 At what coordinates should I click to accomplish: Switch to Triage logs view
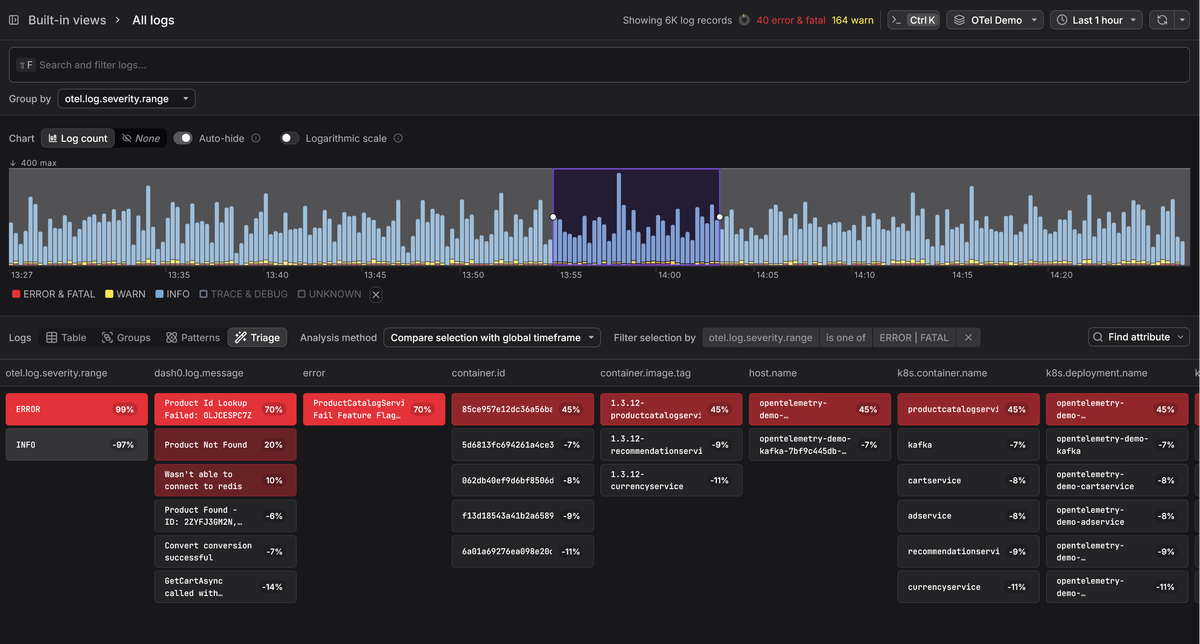click(257, 337)
